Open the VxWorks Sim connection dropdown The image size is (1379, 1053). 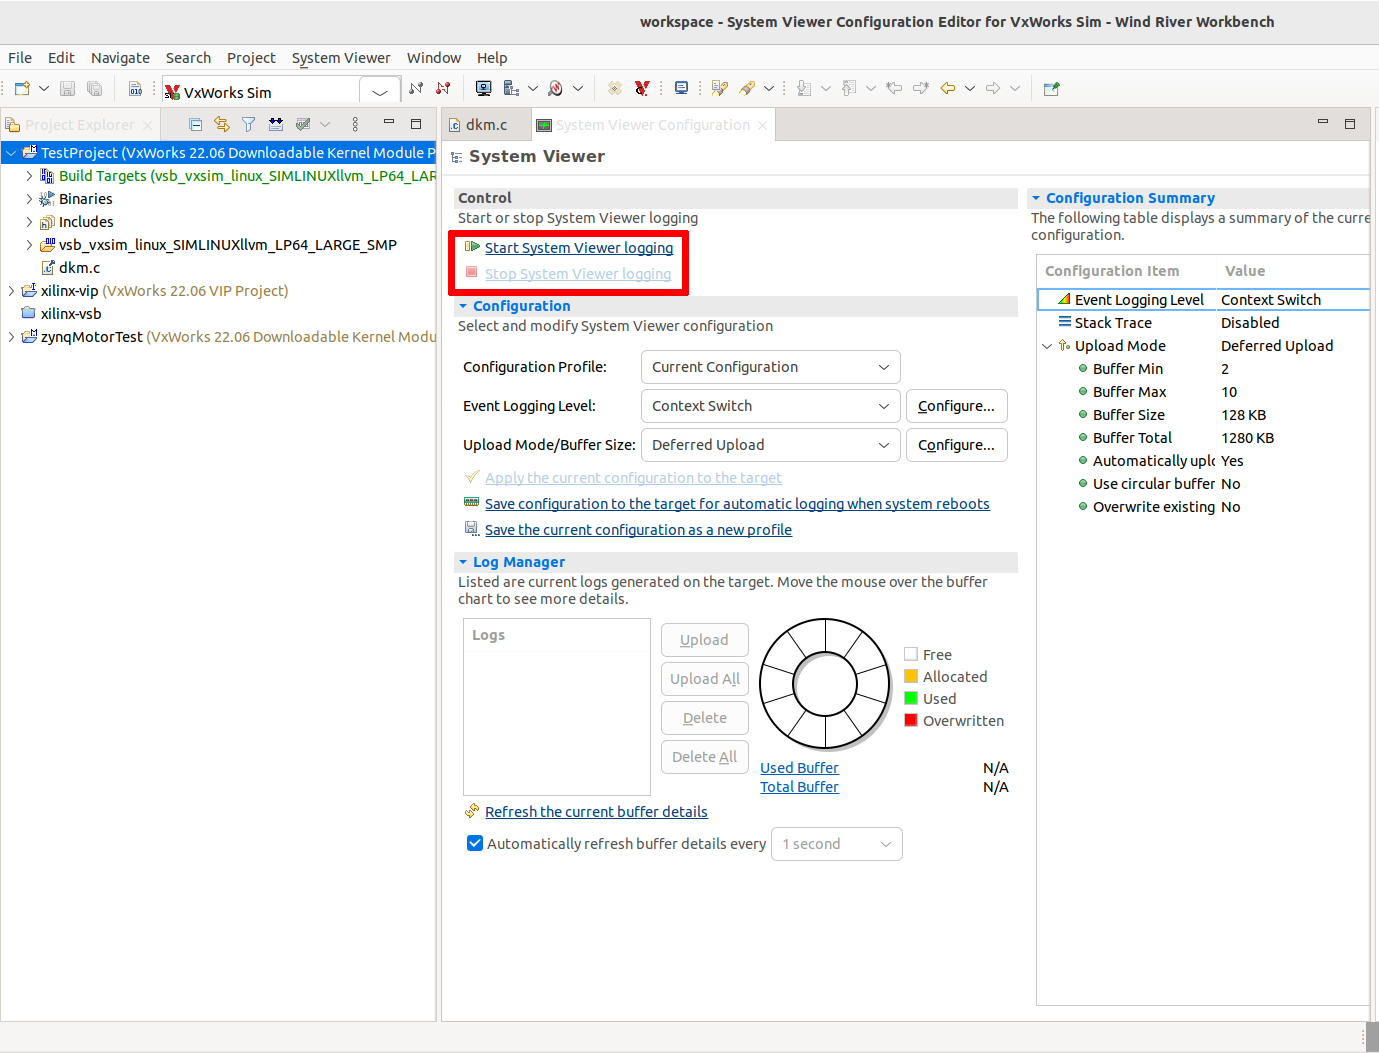click(x=380, y=92)
